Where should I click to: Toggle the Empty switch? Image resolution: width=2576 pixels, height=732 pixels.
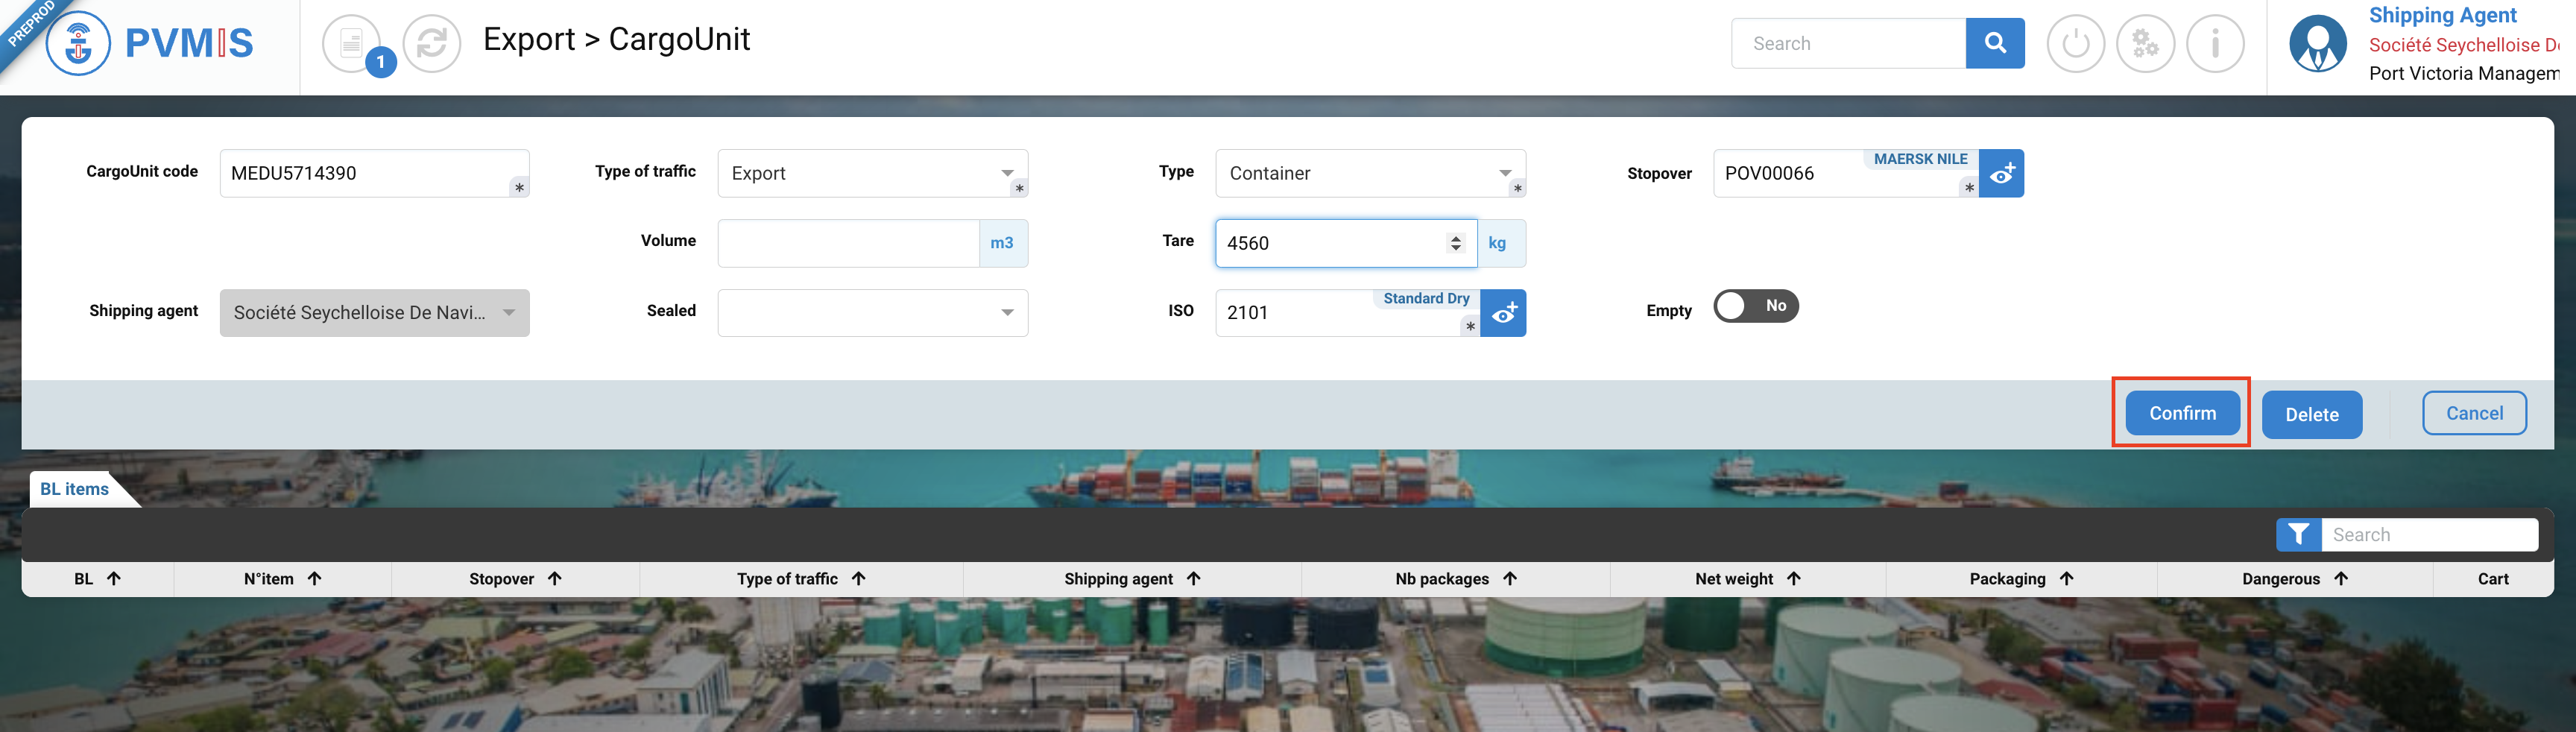click(x=1755, y=306)
